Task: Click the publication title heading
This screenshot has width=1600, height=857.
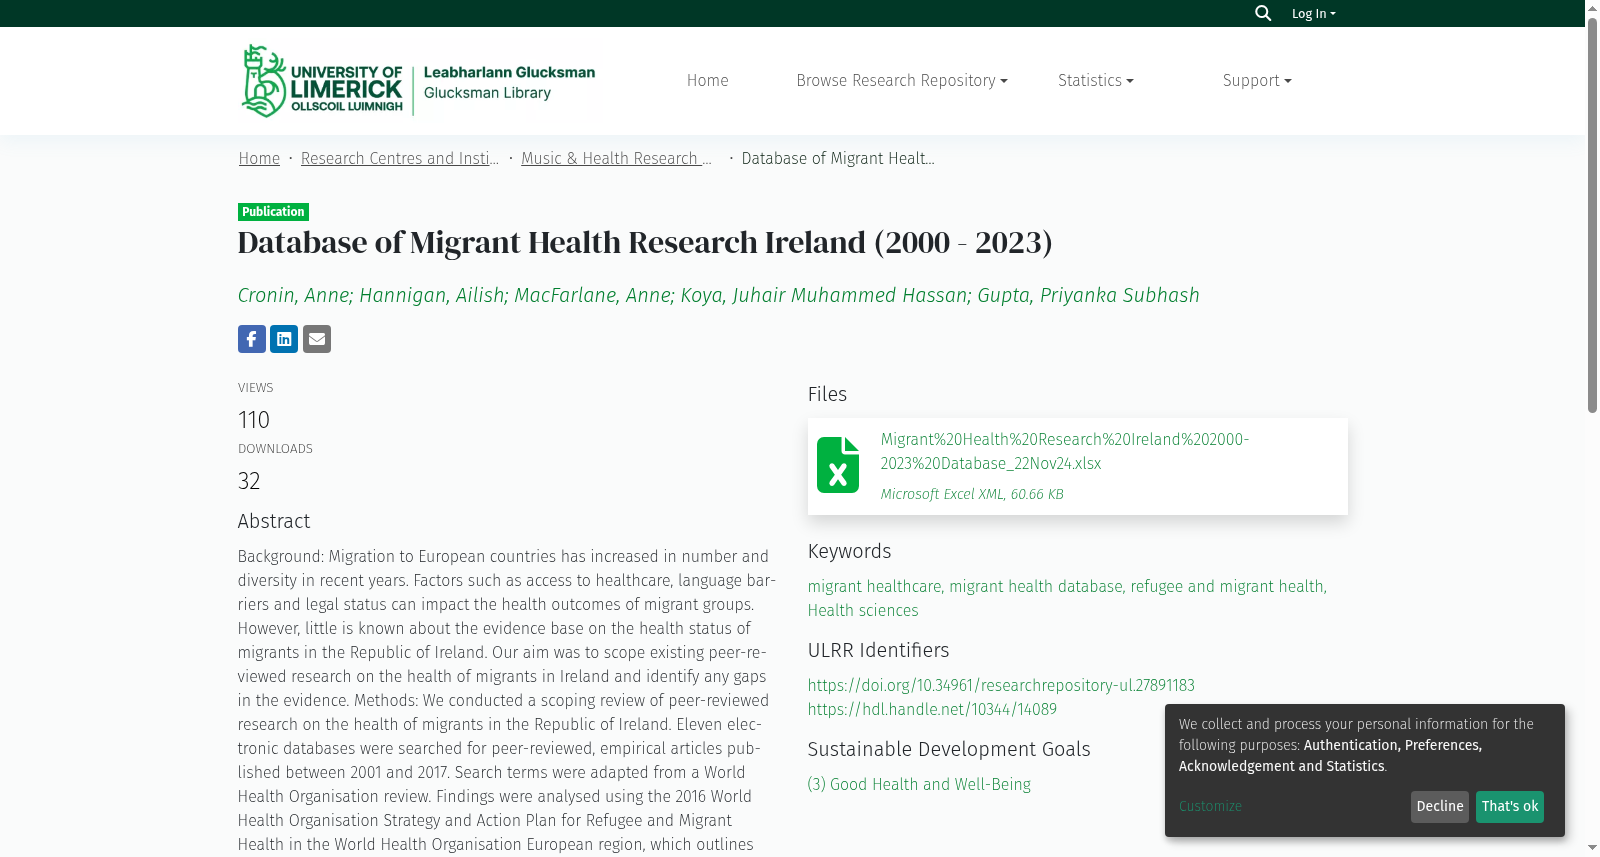Action: (645, 242)
